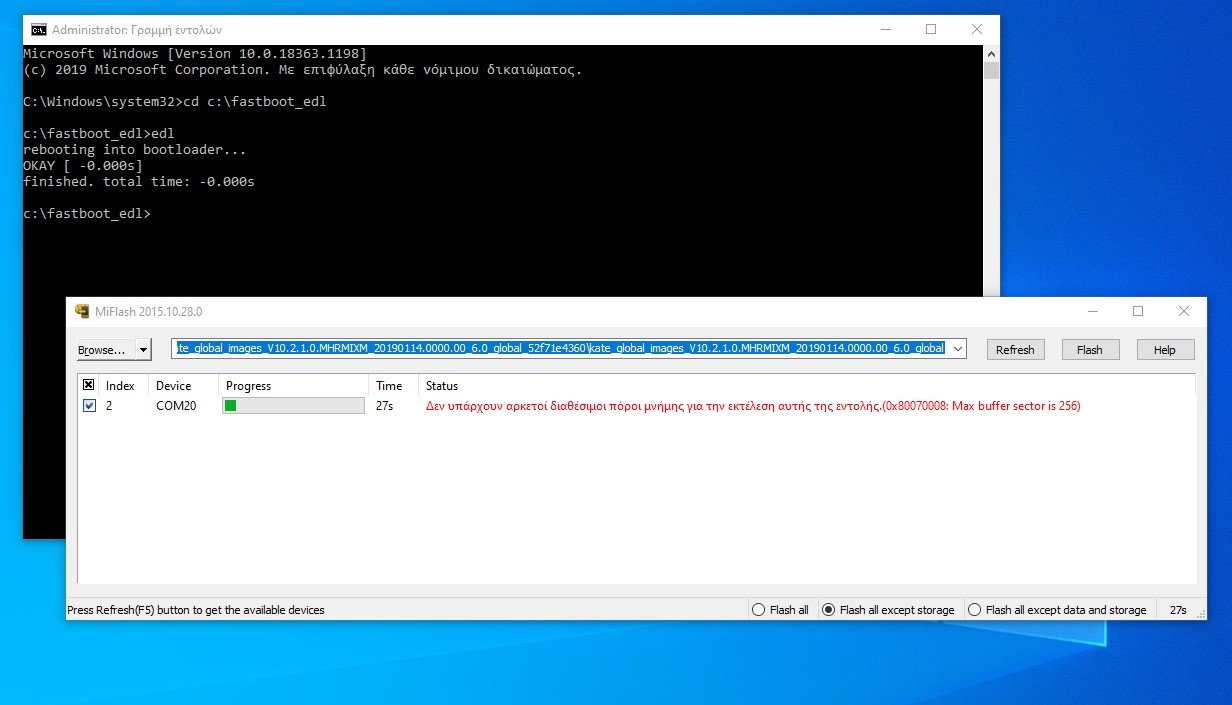The image size is (1232, 705).
Task: Click "rebooting into bootloader..." line in console
Action: click(135, 150)
